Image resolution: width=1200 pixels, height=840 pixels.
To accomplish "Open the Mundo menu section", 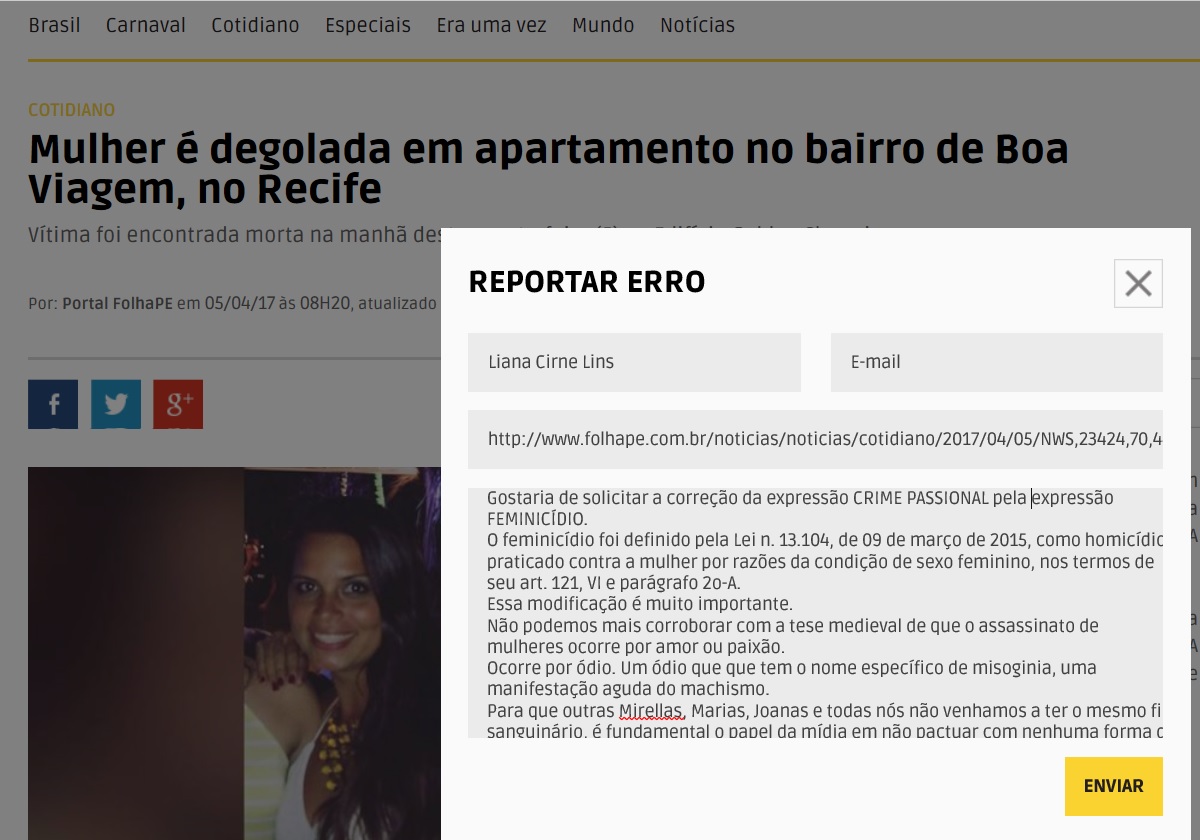I will 603,25.
